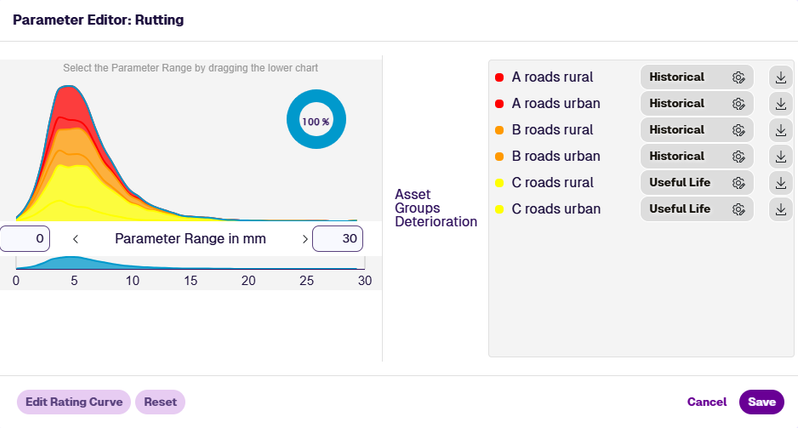798x428 pixels.
Task: Download A roads rural data
Action: pyautogui.click(x=781, y=77)
